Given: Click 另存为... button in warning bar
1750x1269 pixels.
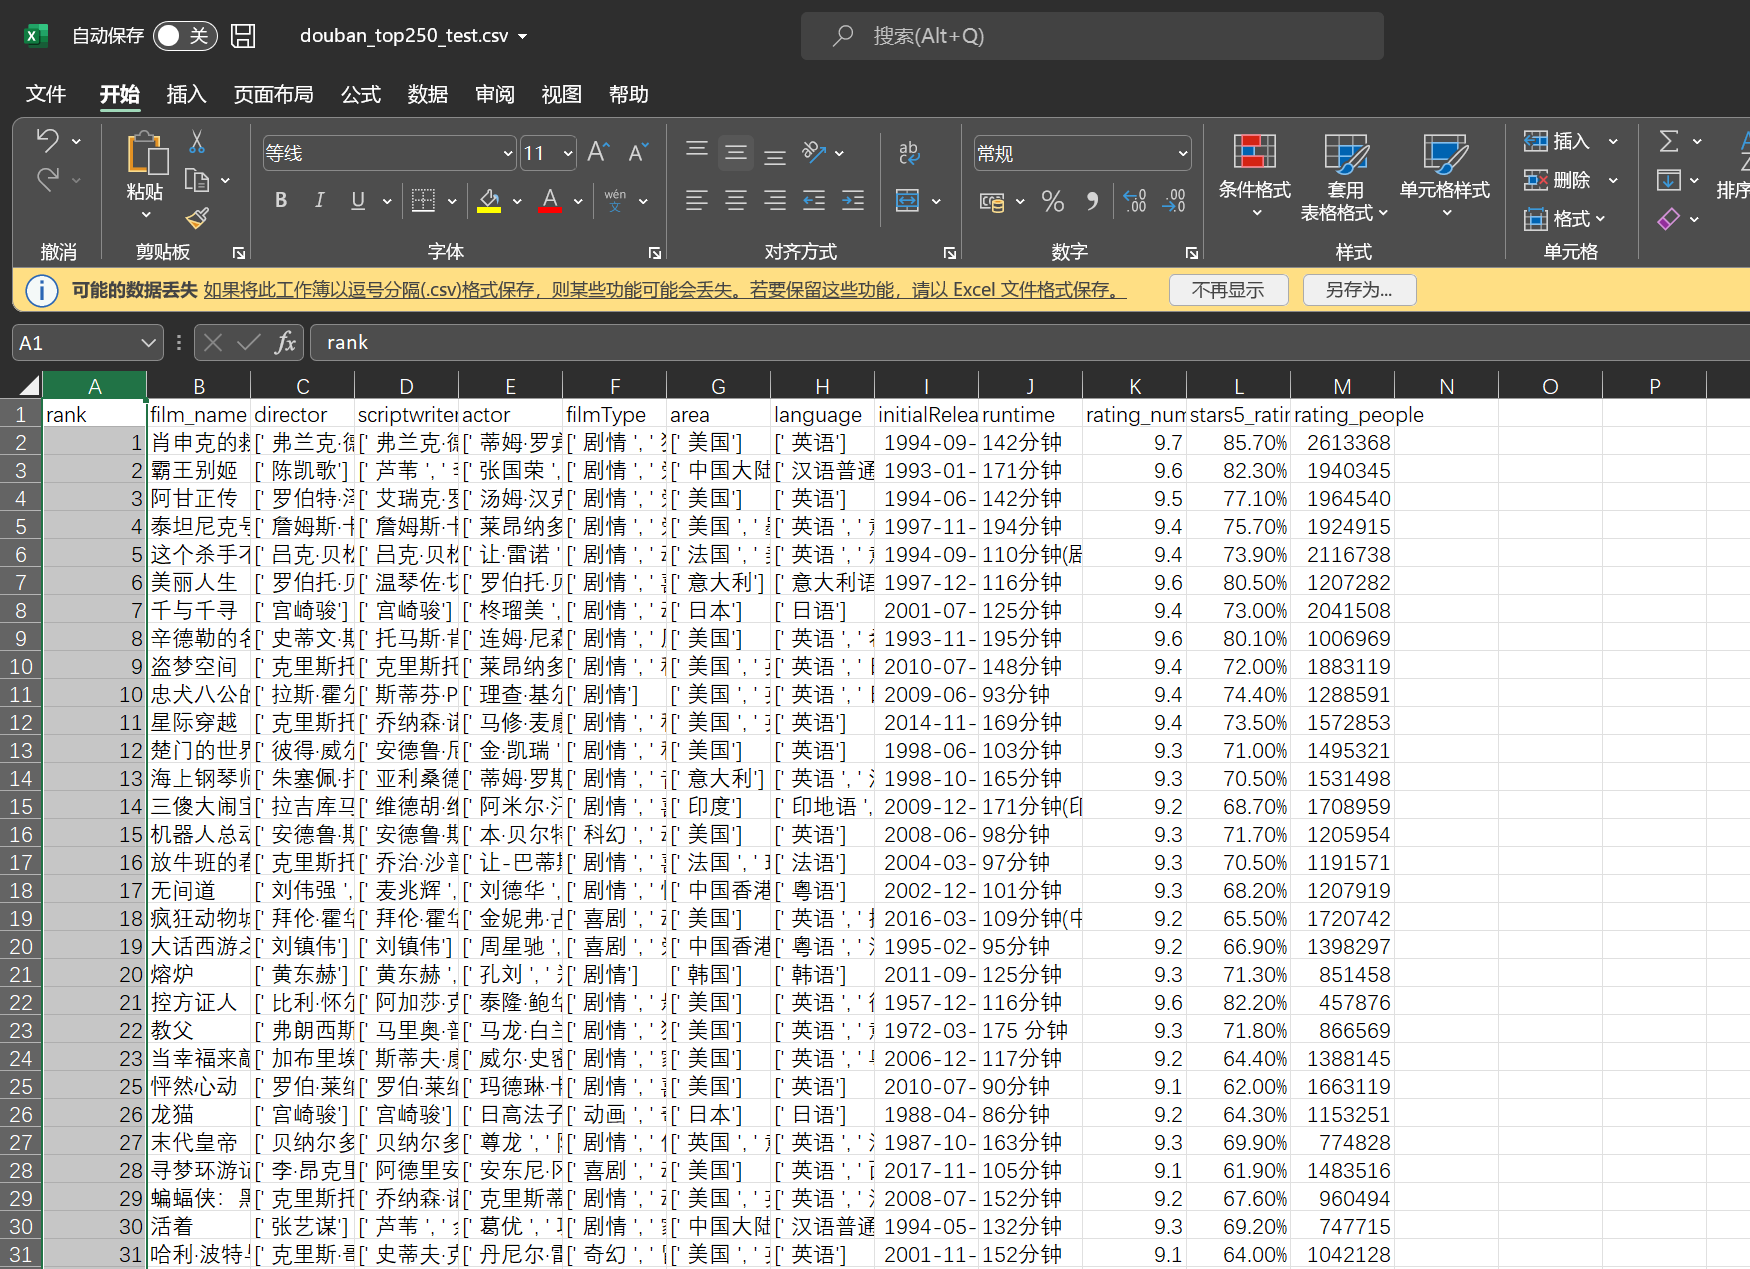Looking at the screenshot, I should click(1359, 290).
